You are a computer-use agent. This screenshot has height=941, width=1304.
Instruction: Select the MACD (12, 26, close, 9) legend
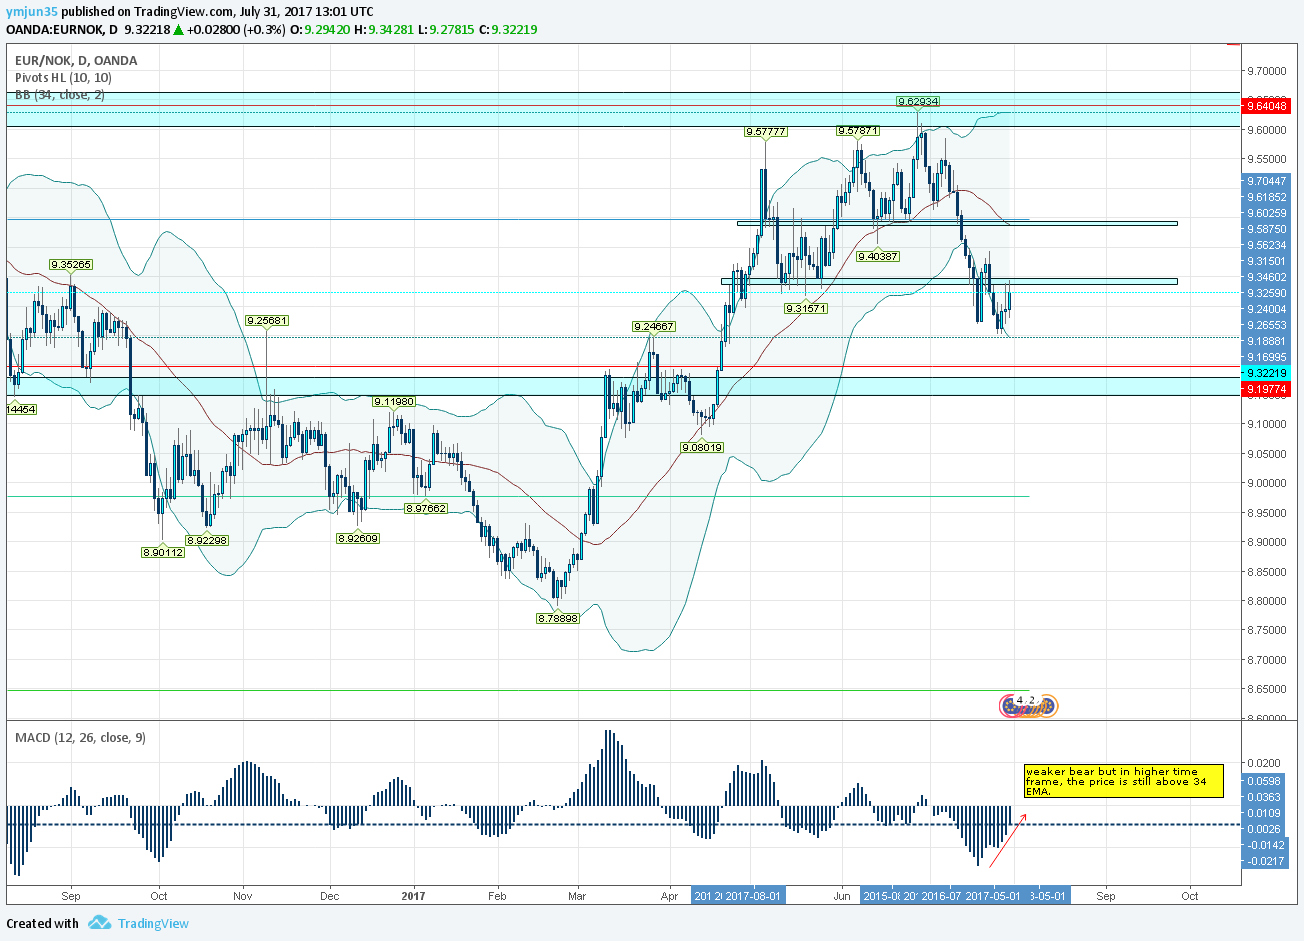click(80, 738)
